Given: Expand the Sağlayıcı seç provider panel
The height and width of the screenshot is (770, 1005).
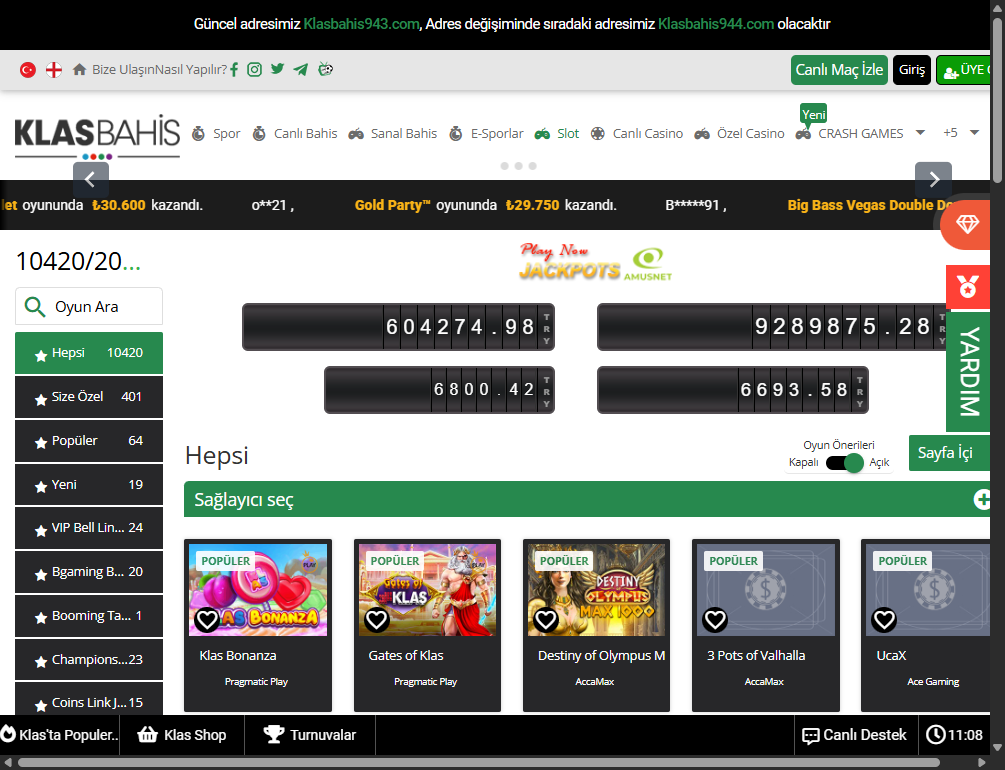Looking at the screenshot, I should click(x=981, y=500).
